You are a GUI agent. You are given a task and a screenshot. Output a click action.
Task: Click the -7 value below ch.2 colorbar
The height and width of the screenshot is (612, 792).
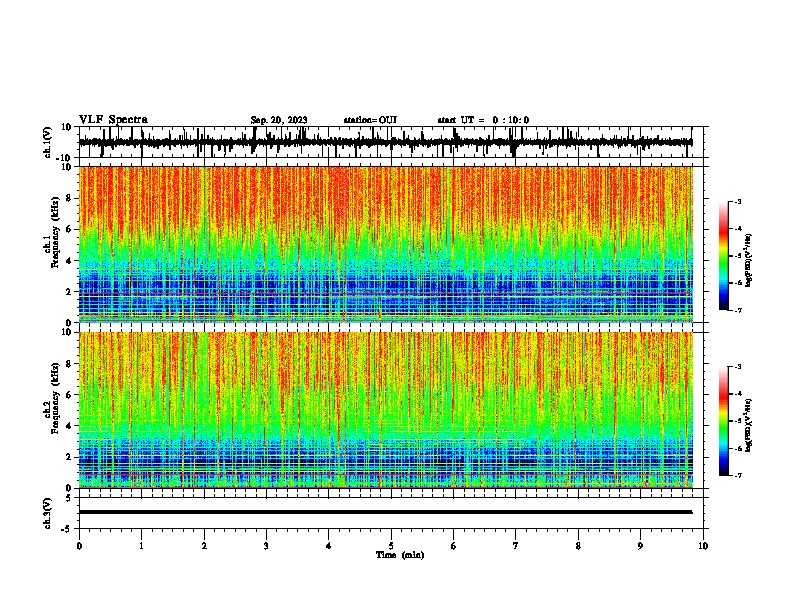[737, 476]
